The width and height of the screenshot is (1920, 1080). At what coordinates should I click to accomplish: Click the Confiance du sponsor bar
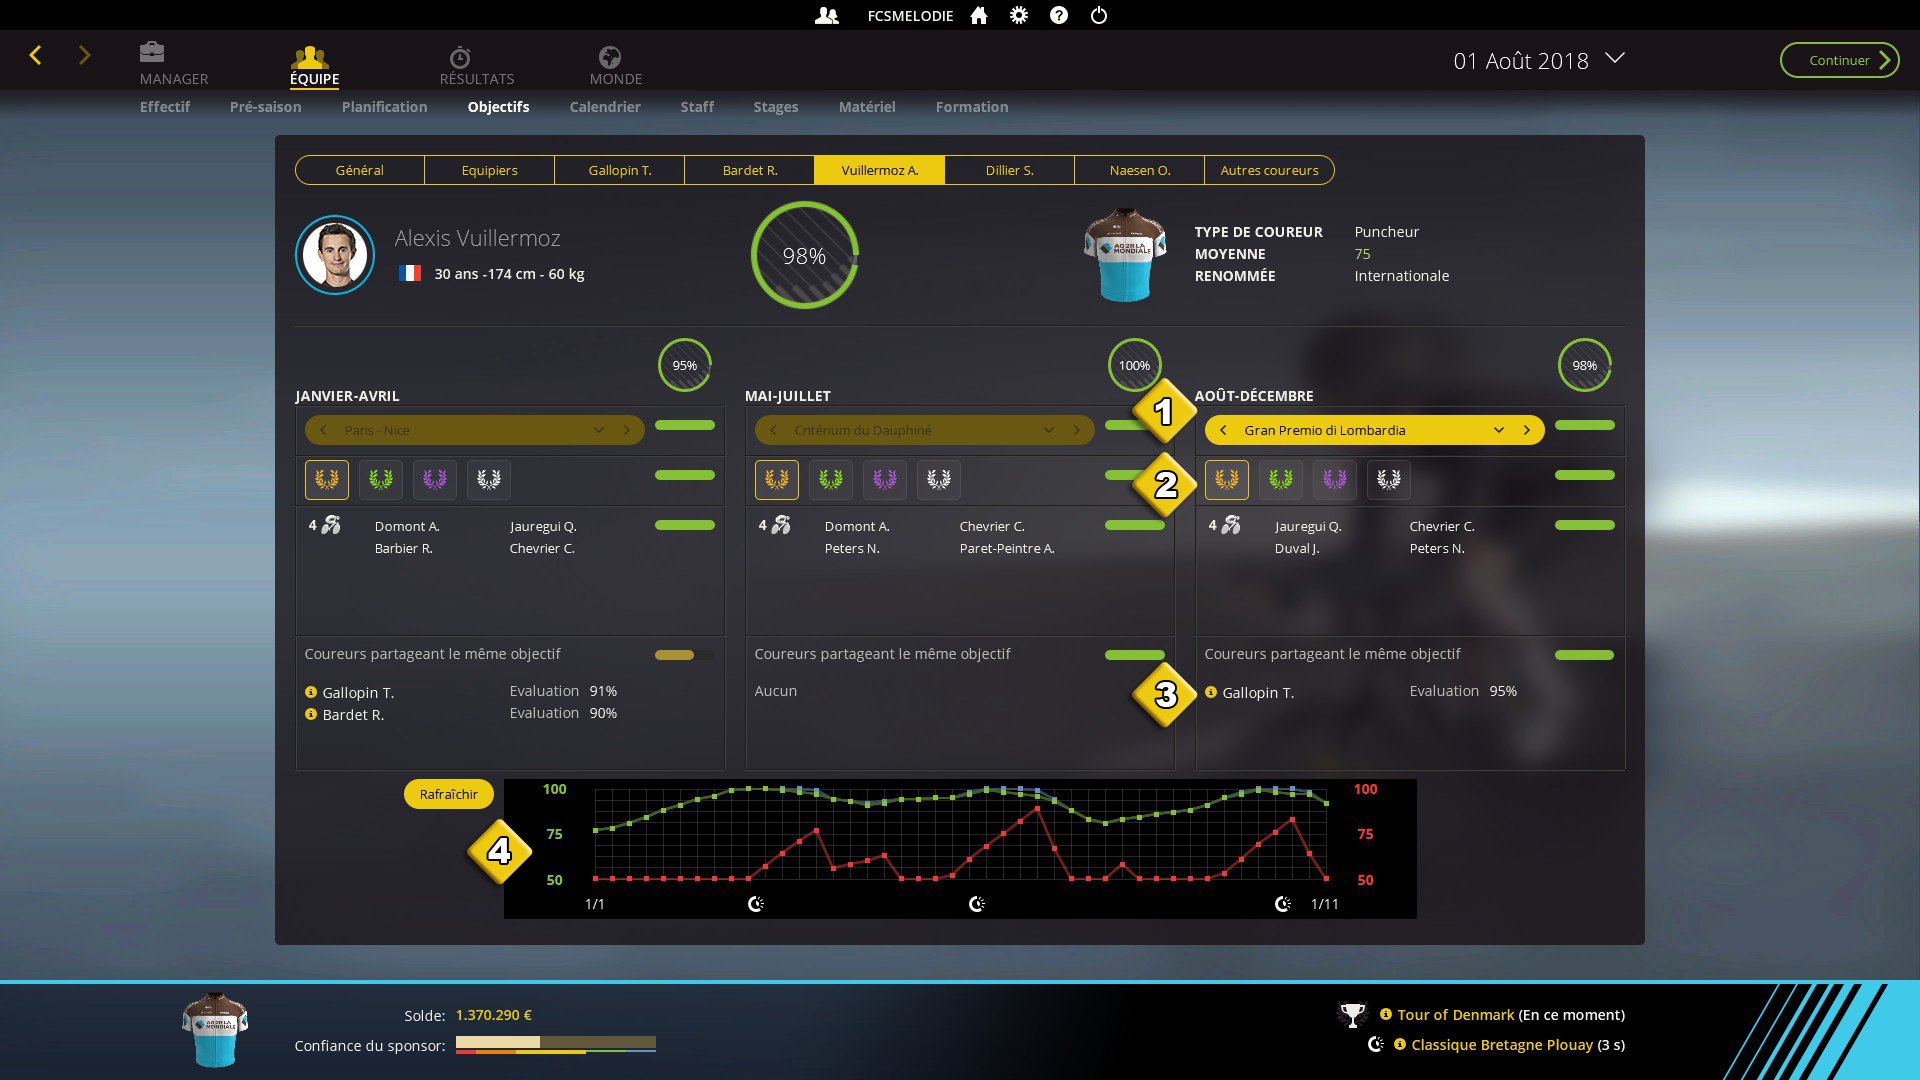pyautogui.click(x=555, y=1044)
